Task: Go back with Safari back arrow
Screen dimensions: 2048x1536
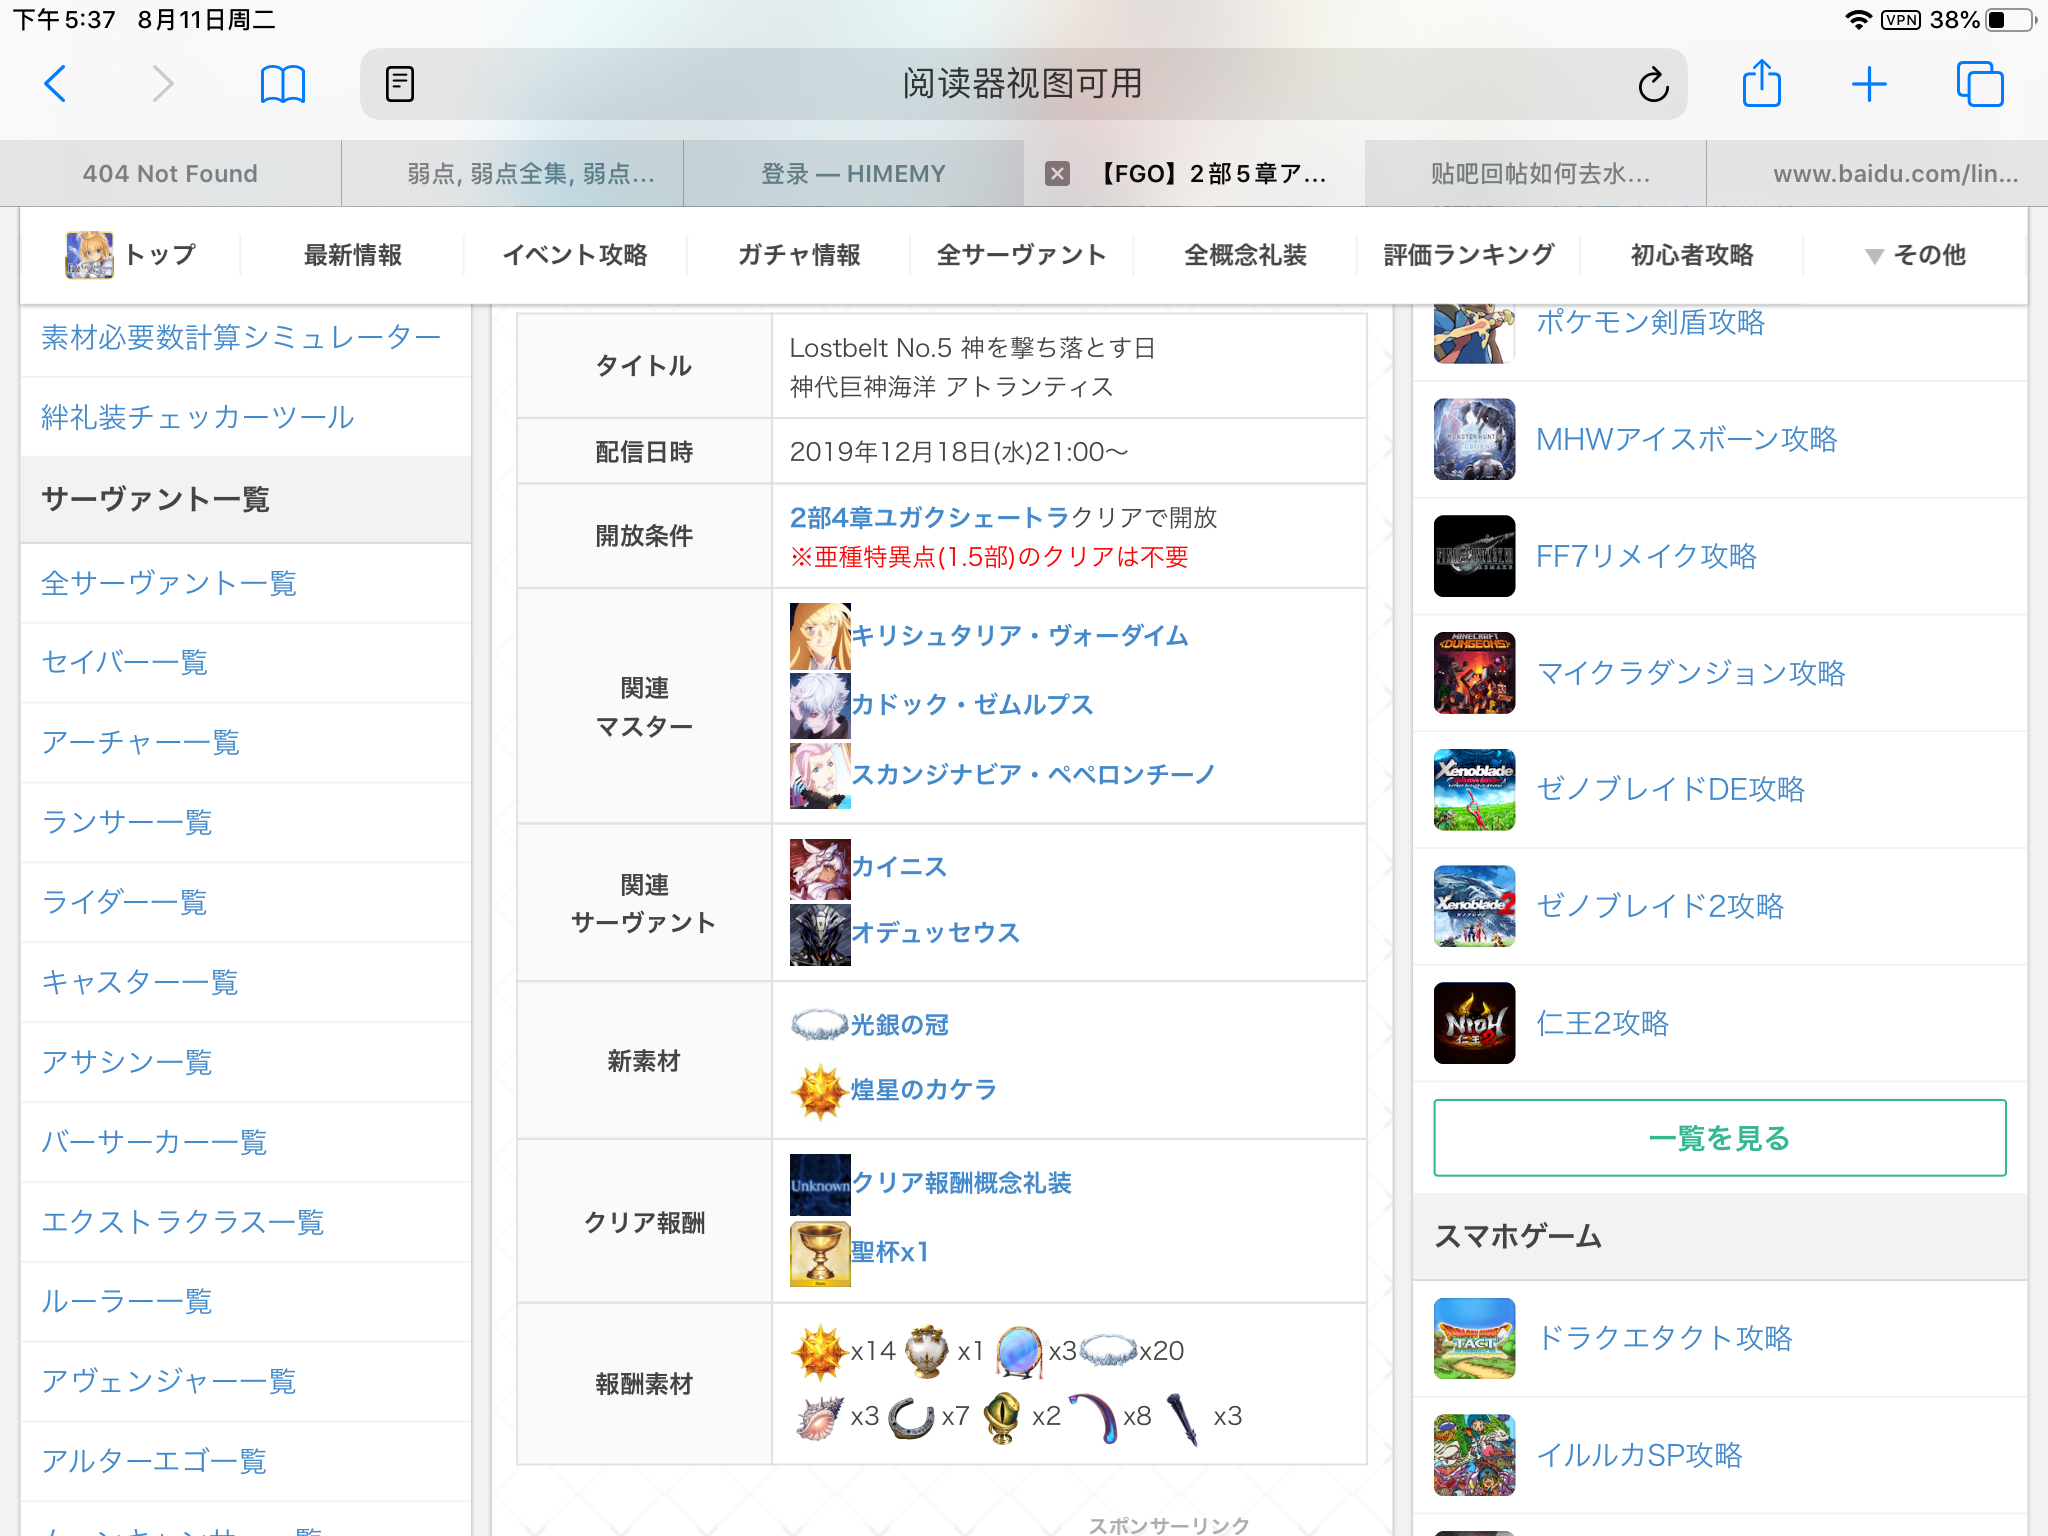Action: 56,84
